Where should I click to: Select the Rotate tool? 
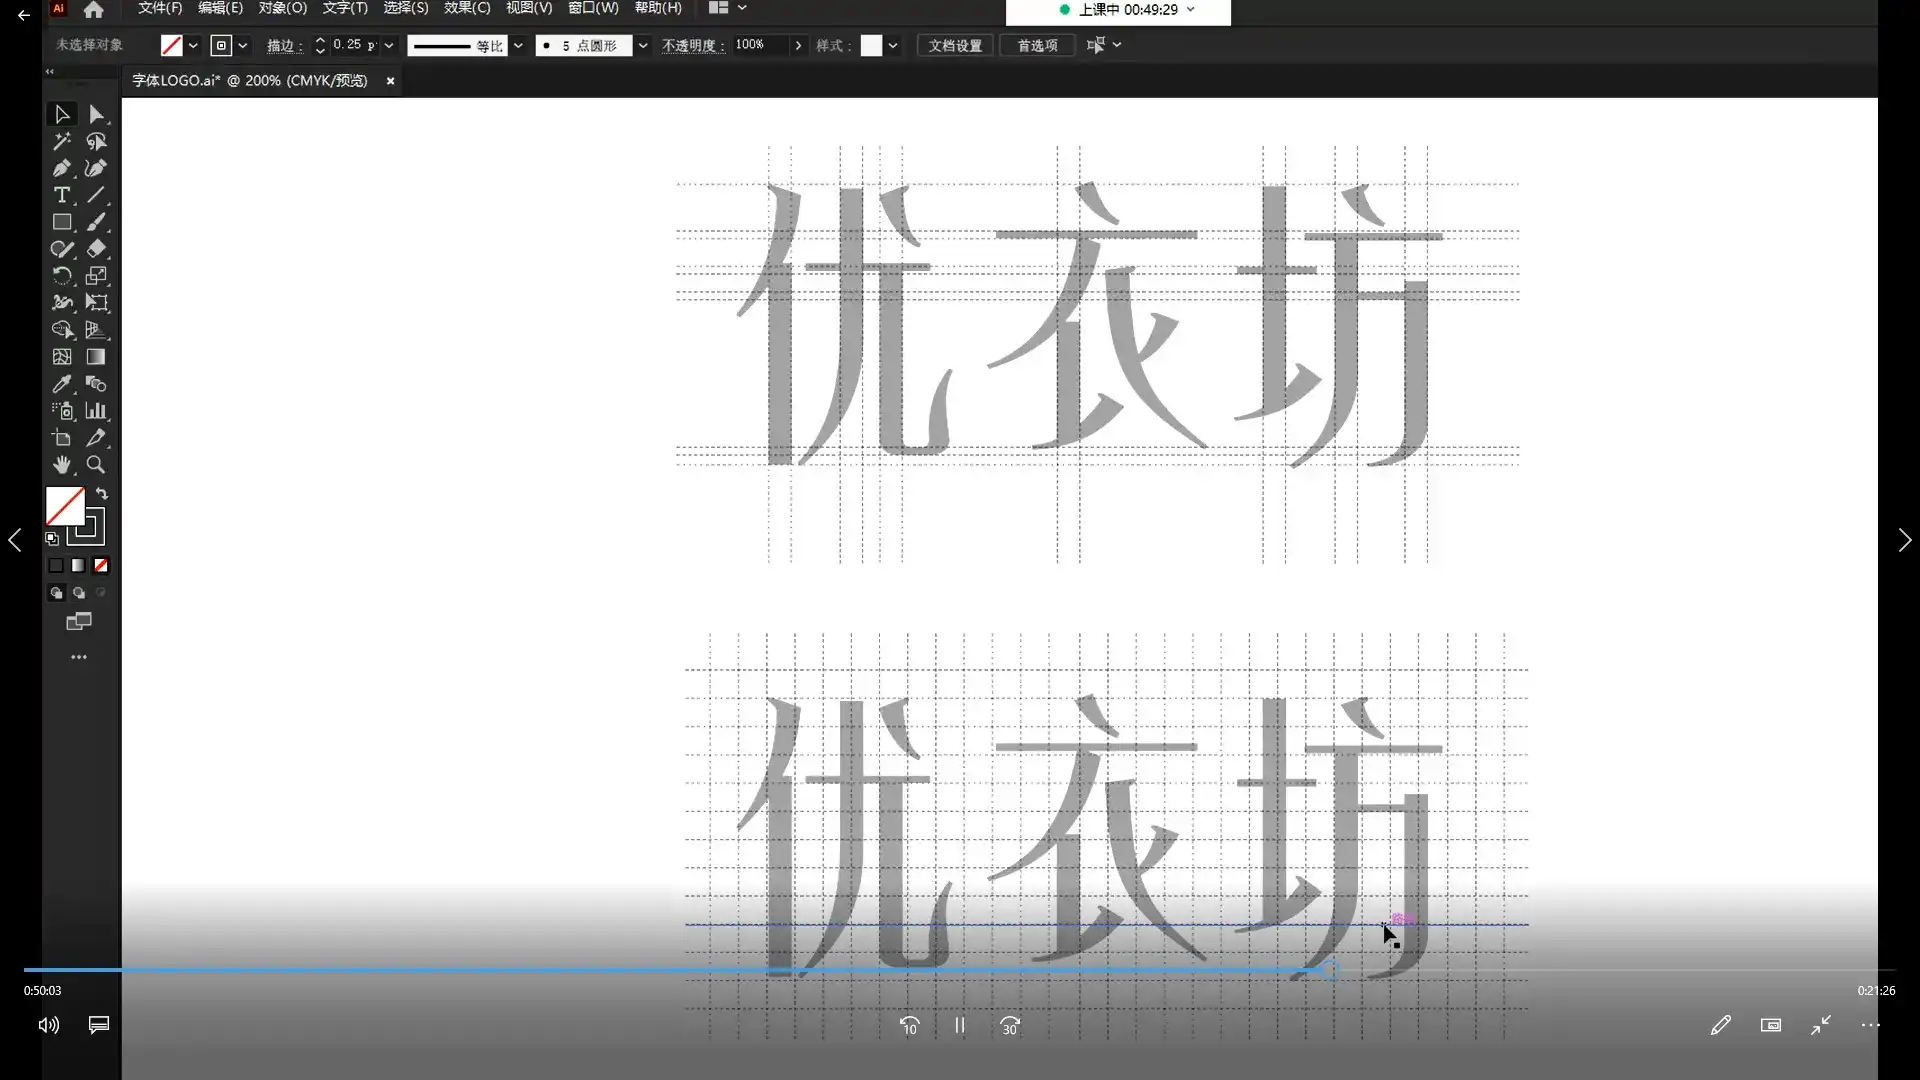point(62,276)
